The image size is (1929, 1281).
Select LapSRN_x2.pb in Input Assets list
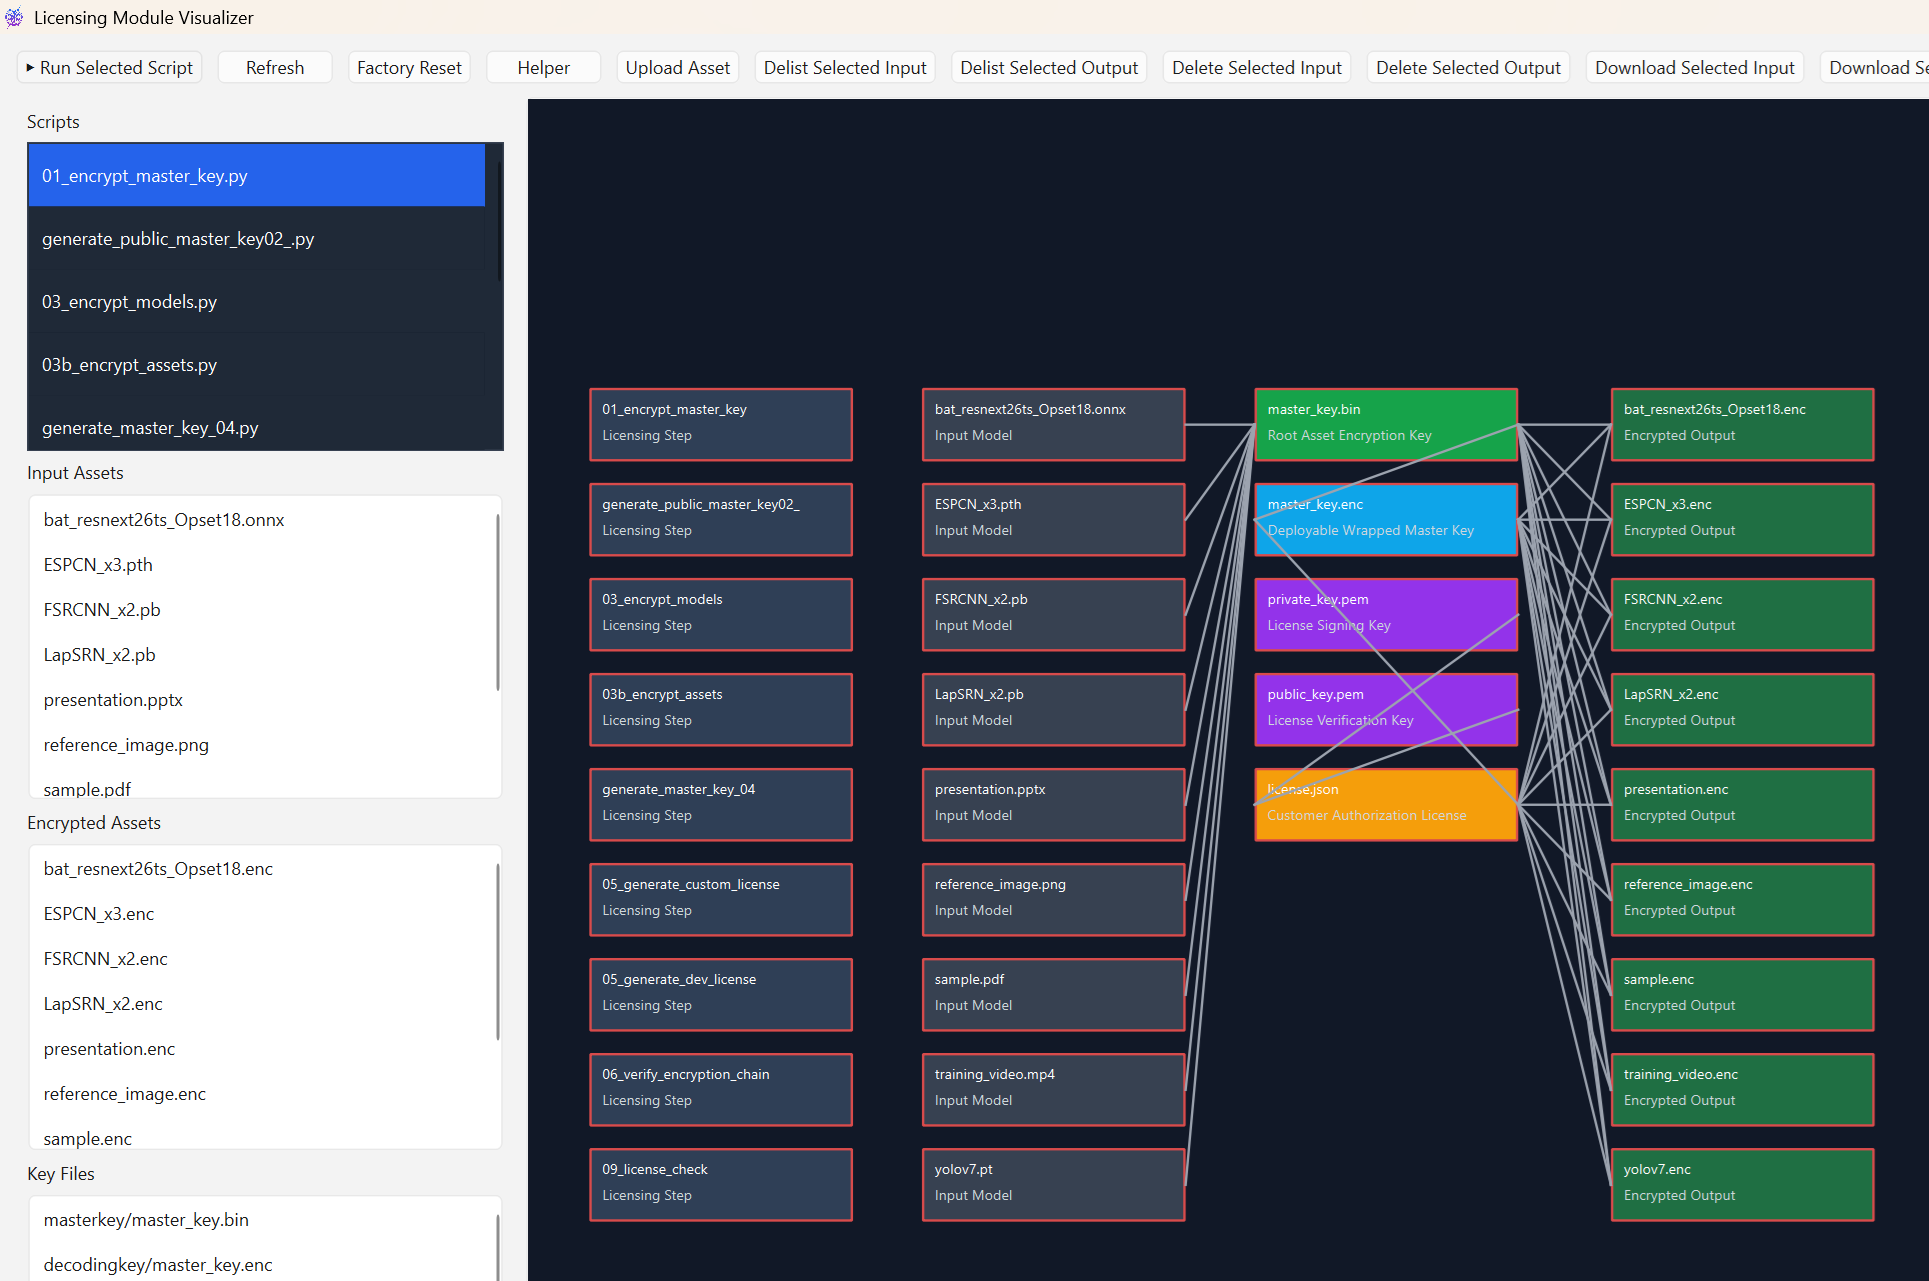pyautogui.click(x=262, y=654)
